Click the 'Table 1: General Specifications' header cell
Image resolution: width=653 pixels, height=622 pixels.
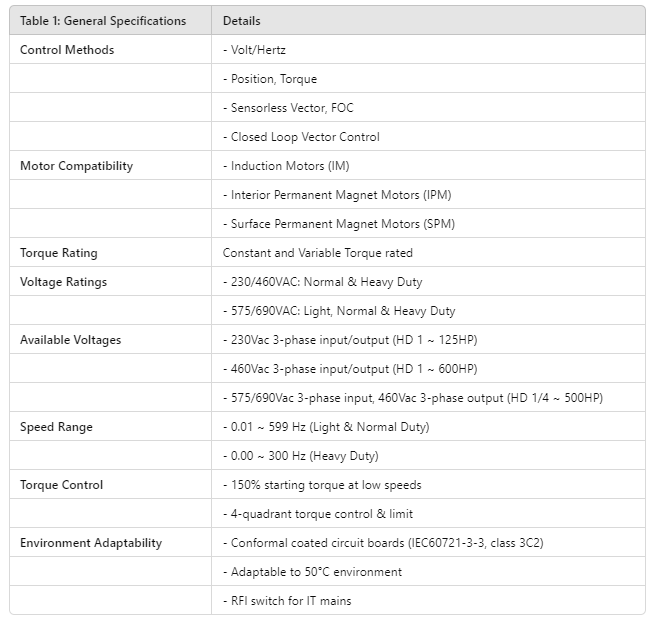pyautogui.click(x=103, y=21)
